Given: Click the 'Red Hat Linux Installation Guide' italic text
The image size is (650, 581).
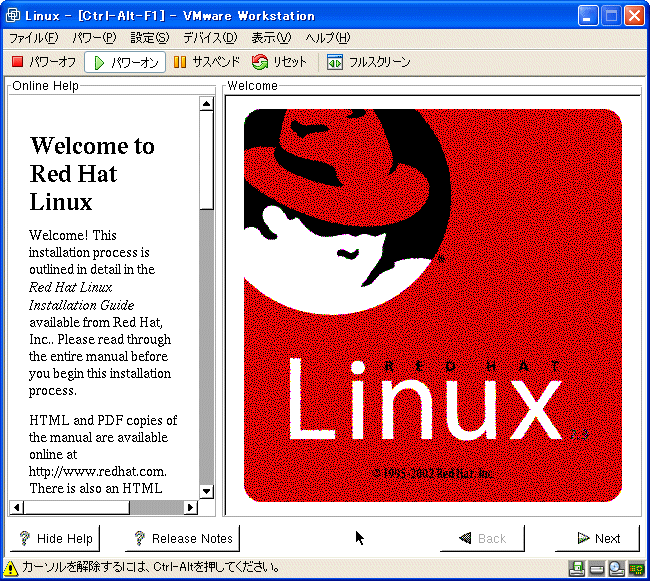Looking at the screenshot, I should point(81,296).
